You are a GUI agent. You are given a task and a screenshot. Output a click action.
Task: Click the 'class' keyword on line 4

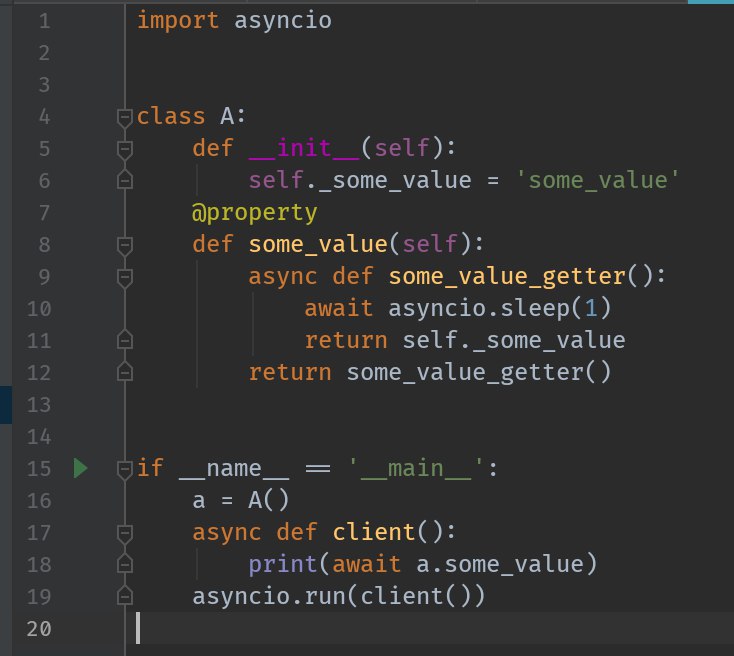tap(171, 116)
